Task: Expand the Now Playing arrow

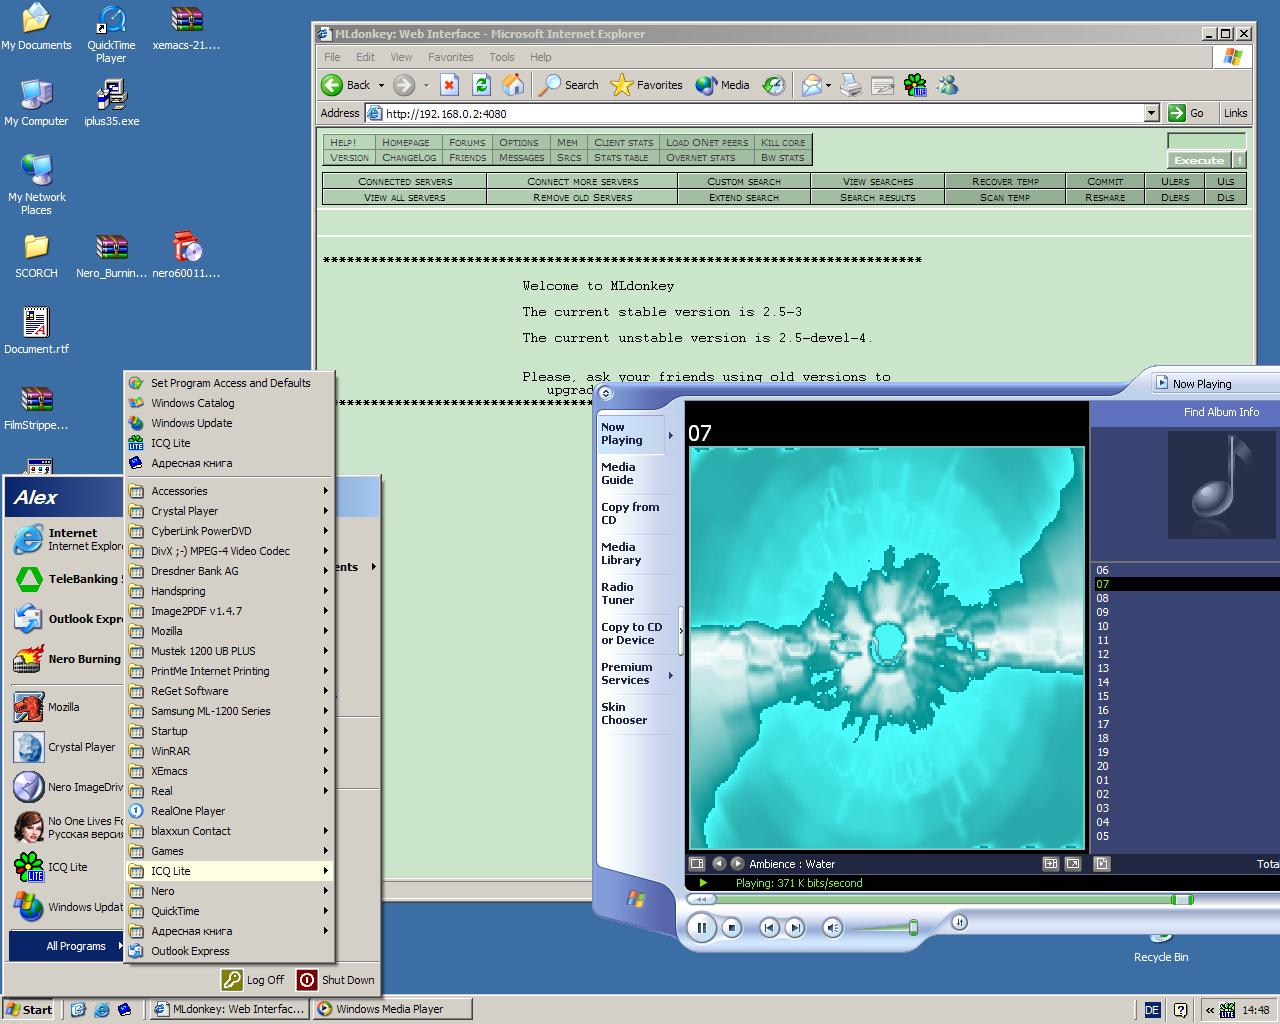Action: pyautogui.click(x=670, y=435)
